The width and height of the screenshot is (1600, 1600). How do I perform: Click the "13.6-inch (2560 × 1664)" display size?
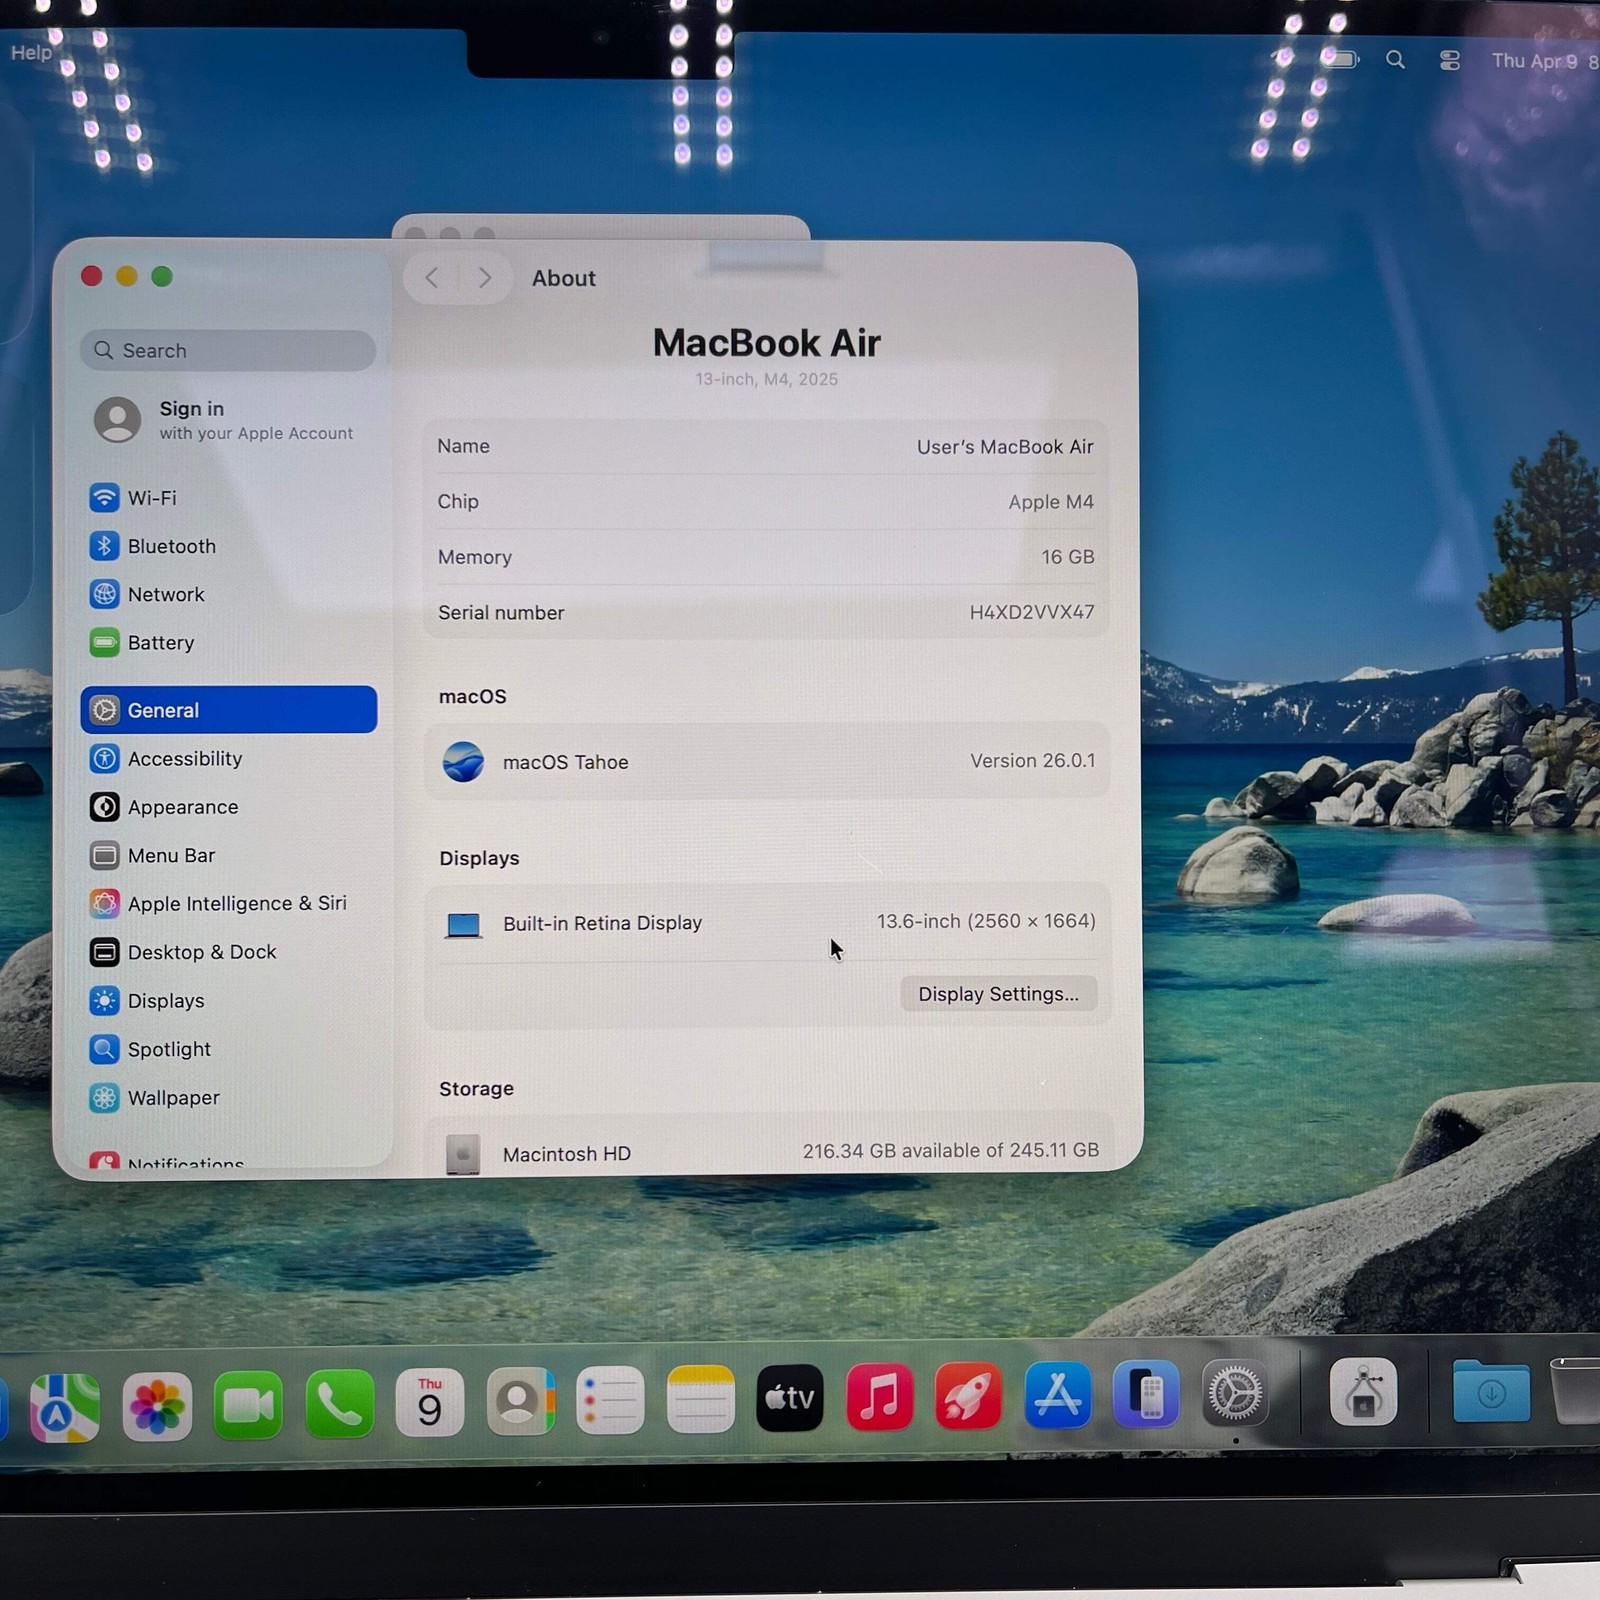point(986,921)
